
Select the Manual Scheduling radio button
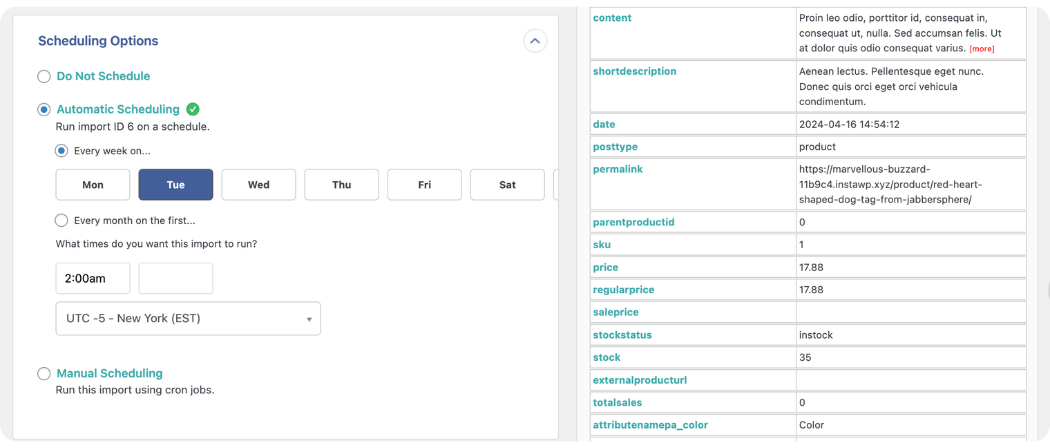click(x=43, y=374)
